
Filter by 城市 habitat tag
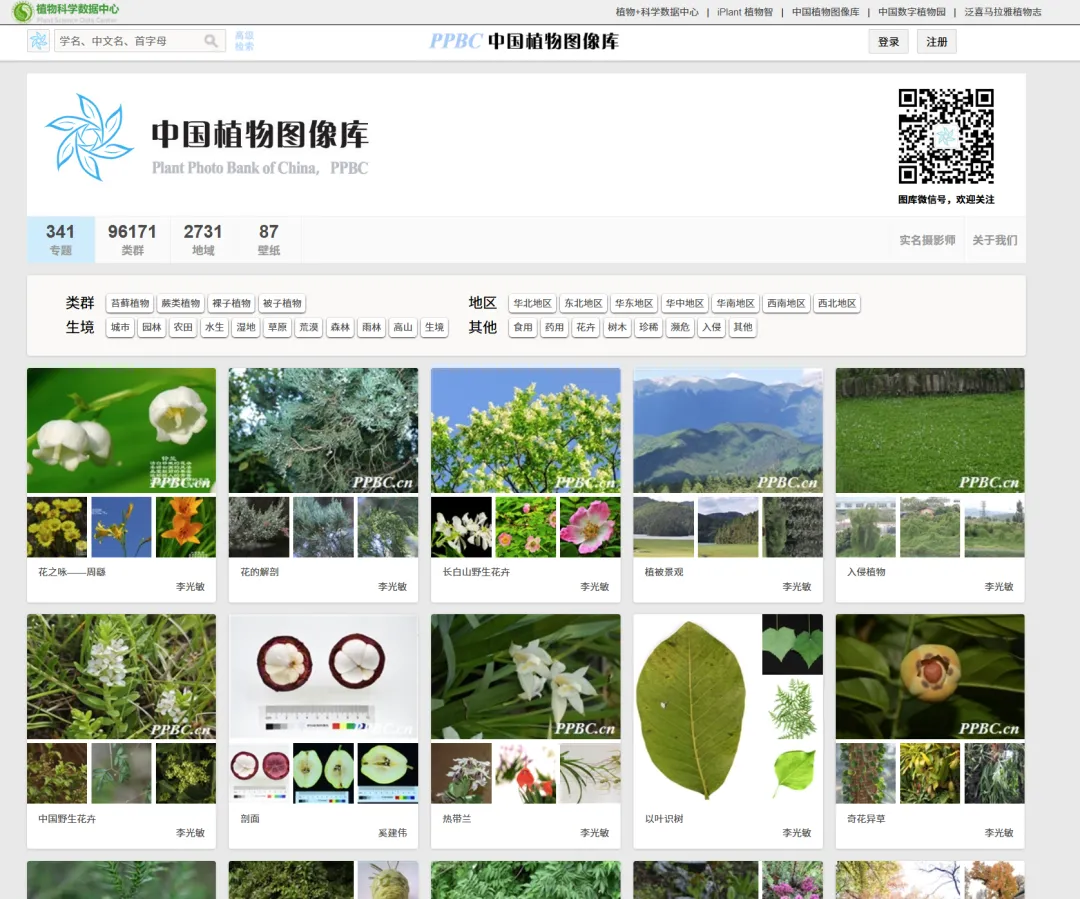[x=121, y=327]
